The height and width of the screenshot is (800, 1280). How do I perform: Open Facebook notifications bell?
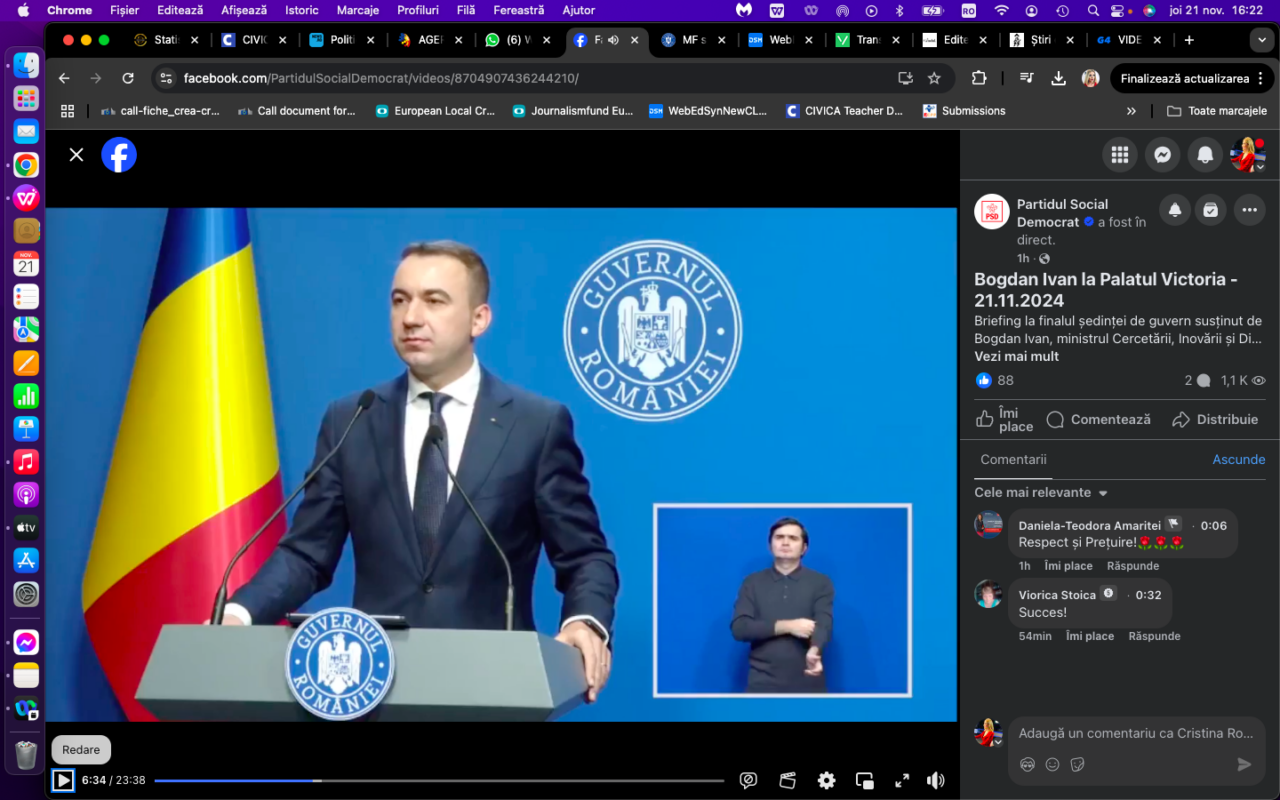1205,154
